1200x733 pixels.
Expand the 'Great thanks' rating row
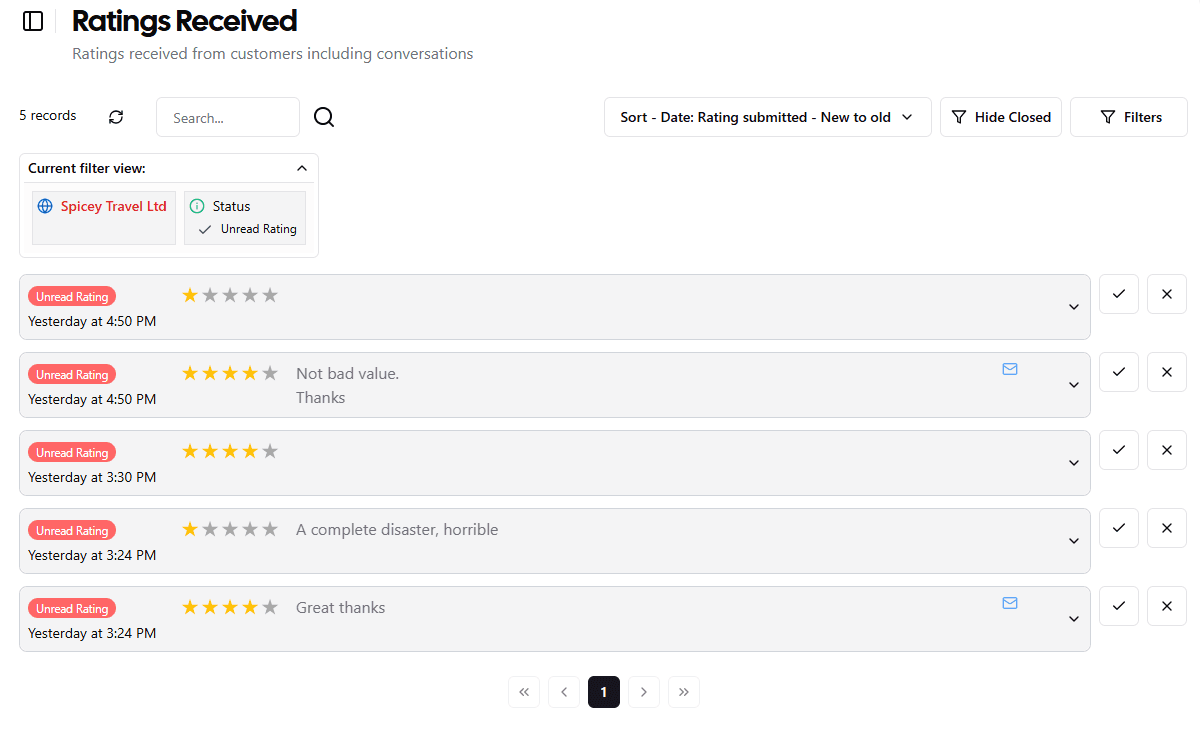point(1074,619)
